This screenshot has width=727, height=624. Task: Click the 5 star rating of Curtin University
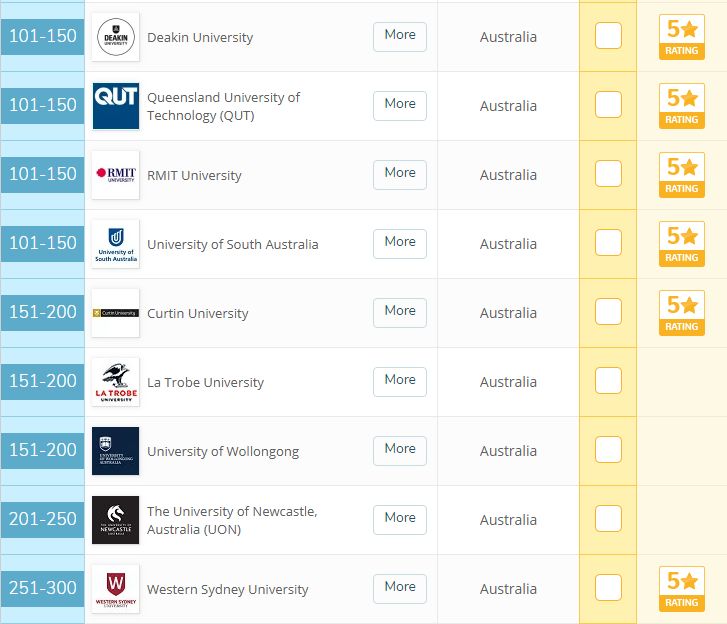(x=682, y=313)
